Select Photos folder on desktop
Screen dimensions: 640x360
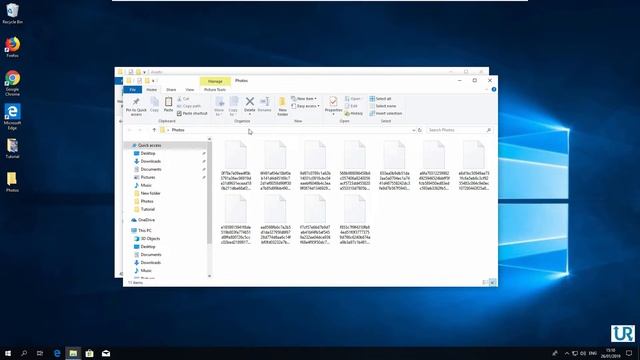12,182
